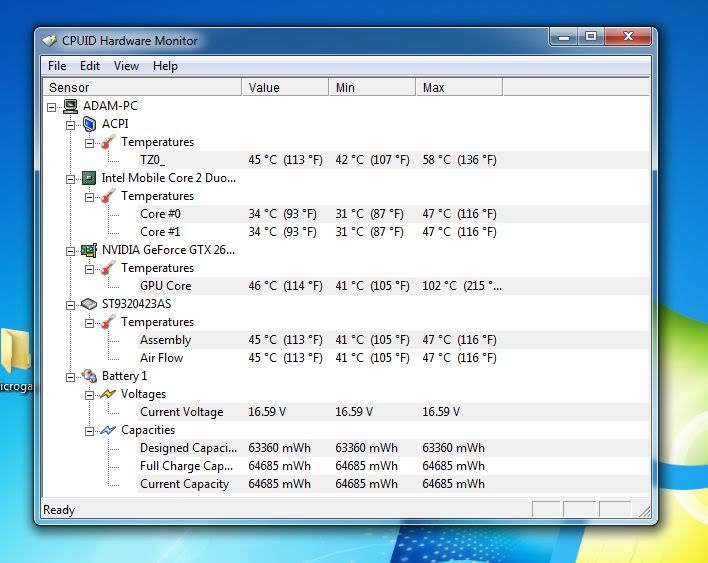Click the Ready status bar text
This screenshot has height=563, width=708.
(x=59, y=510)
